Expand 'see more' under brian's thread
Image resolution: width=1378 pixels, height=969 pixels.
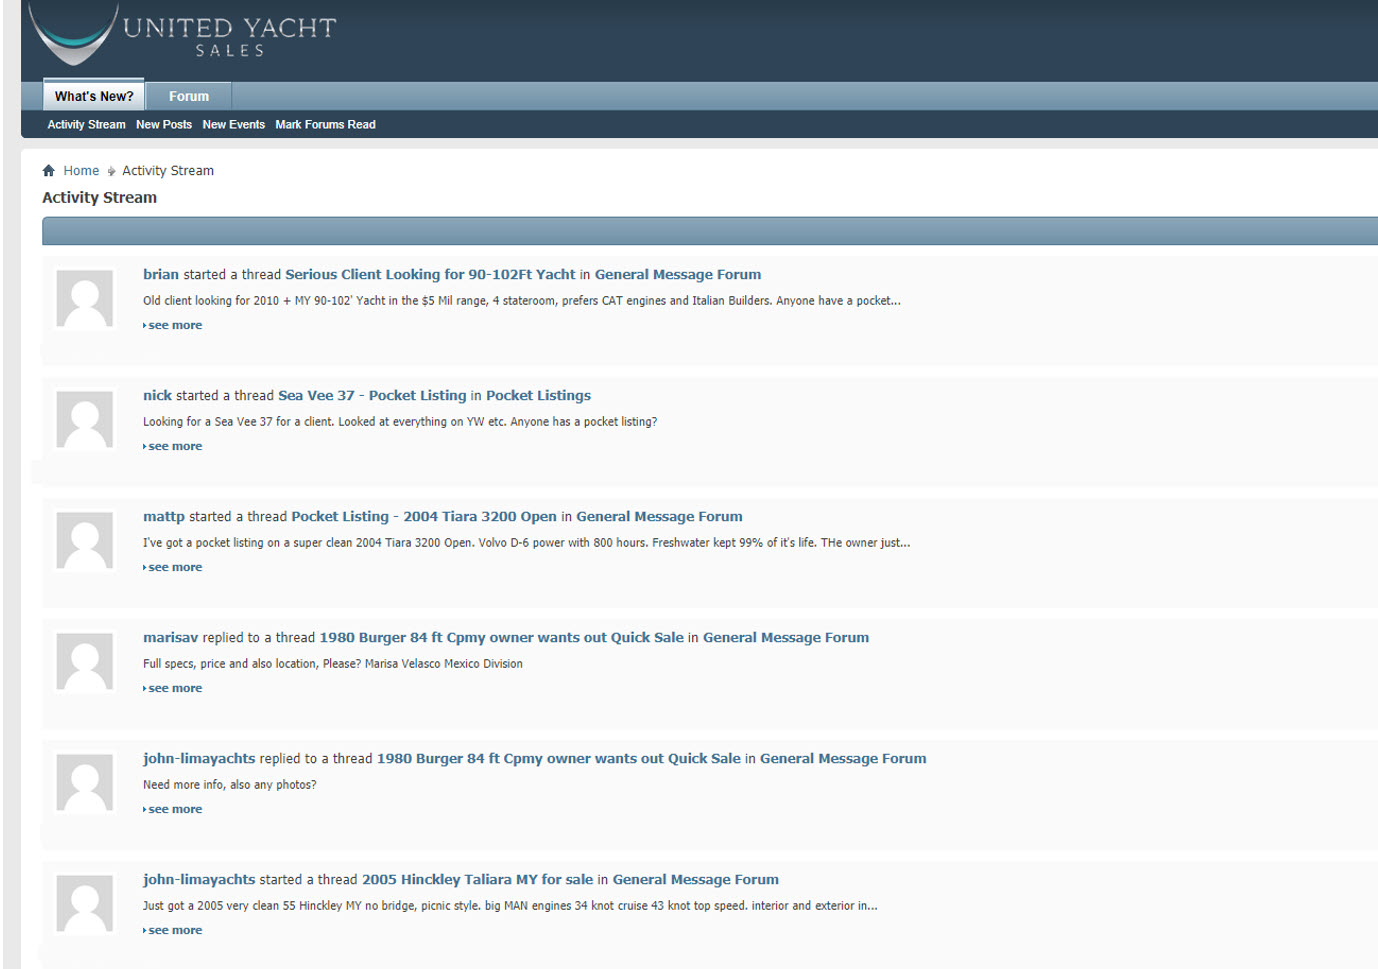(x=175, y=326)
